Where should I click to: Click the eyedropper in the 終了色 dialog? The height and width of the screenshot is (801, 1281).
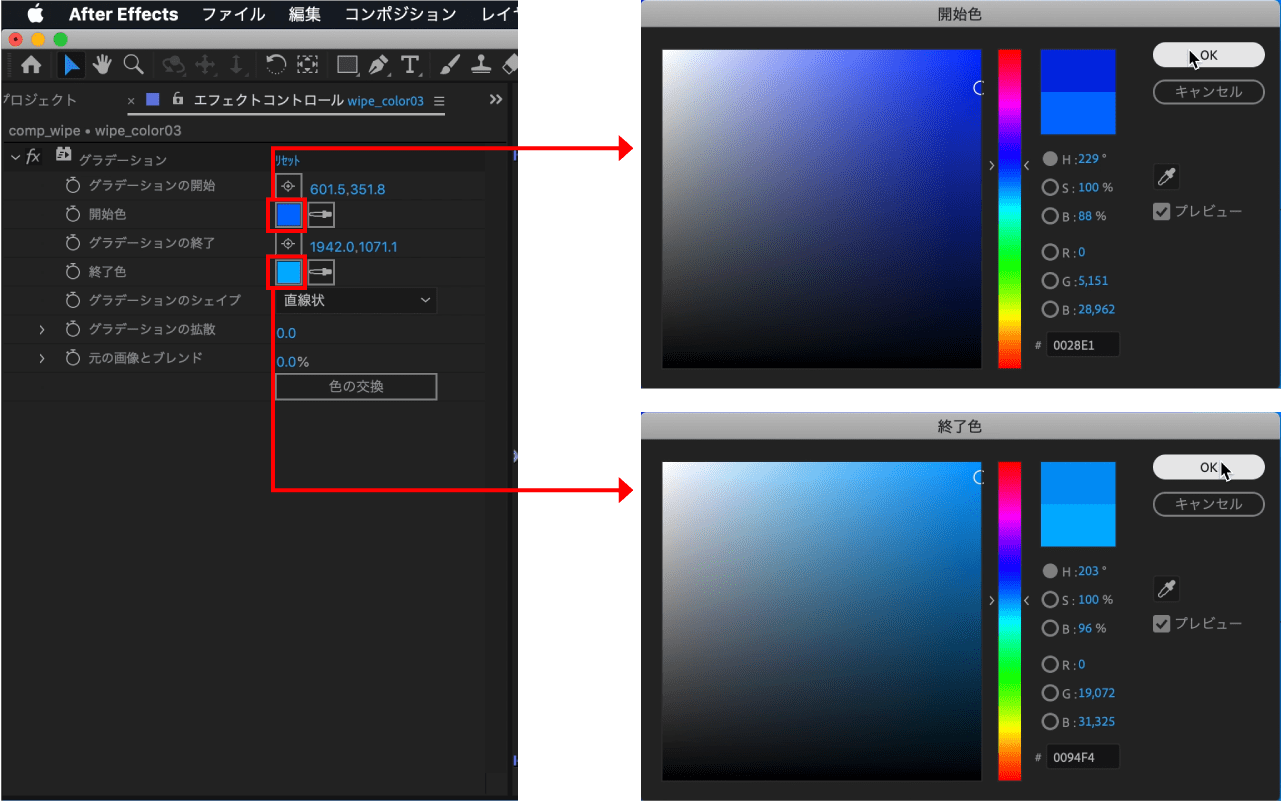(x=1166, y=590)
